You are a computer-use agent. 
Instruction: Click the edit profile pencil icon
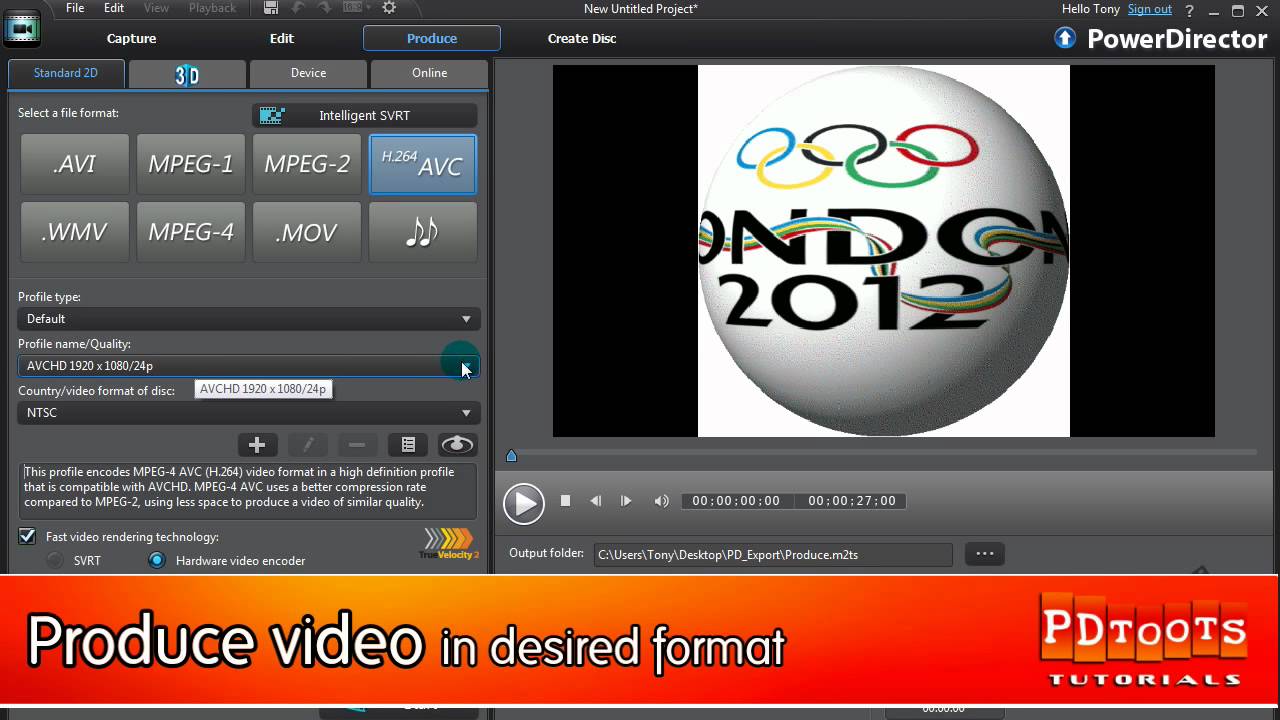(x=308, y=445)
